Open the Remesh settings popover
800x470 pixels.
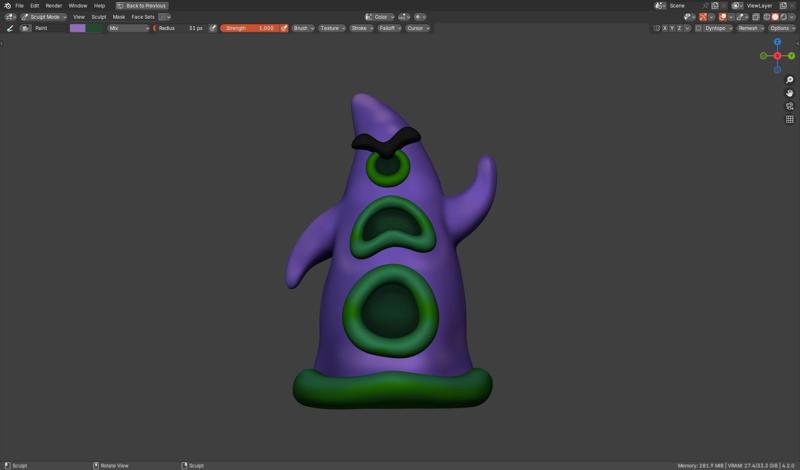pyautogui.click(x=751, y=28)
